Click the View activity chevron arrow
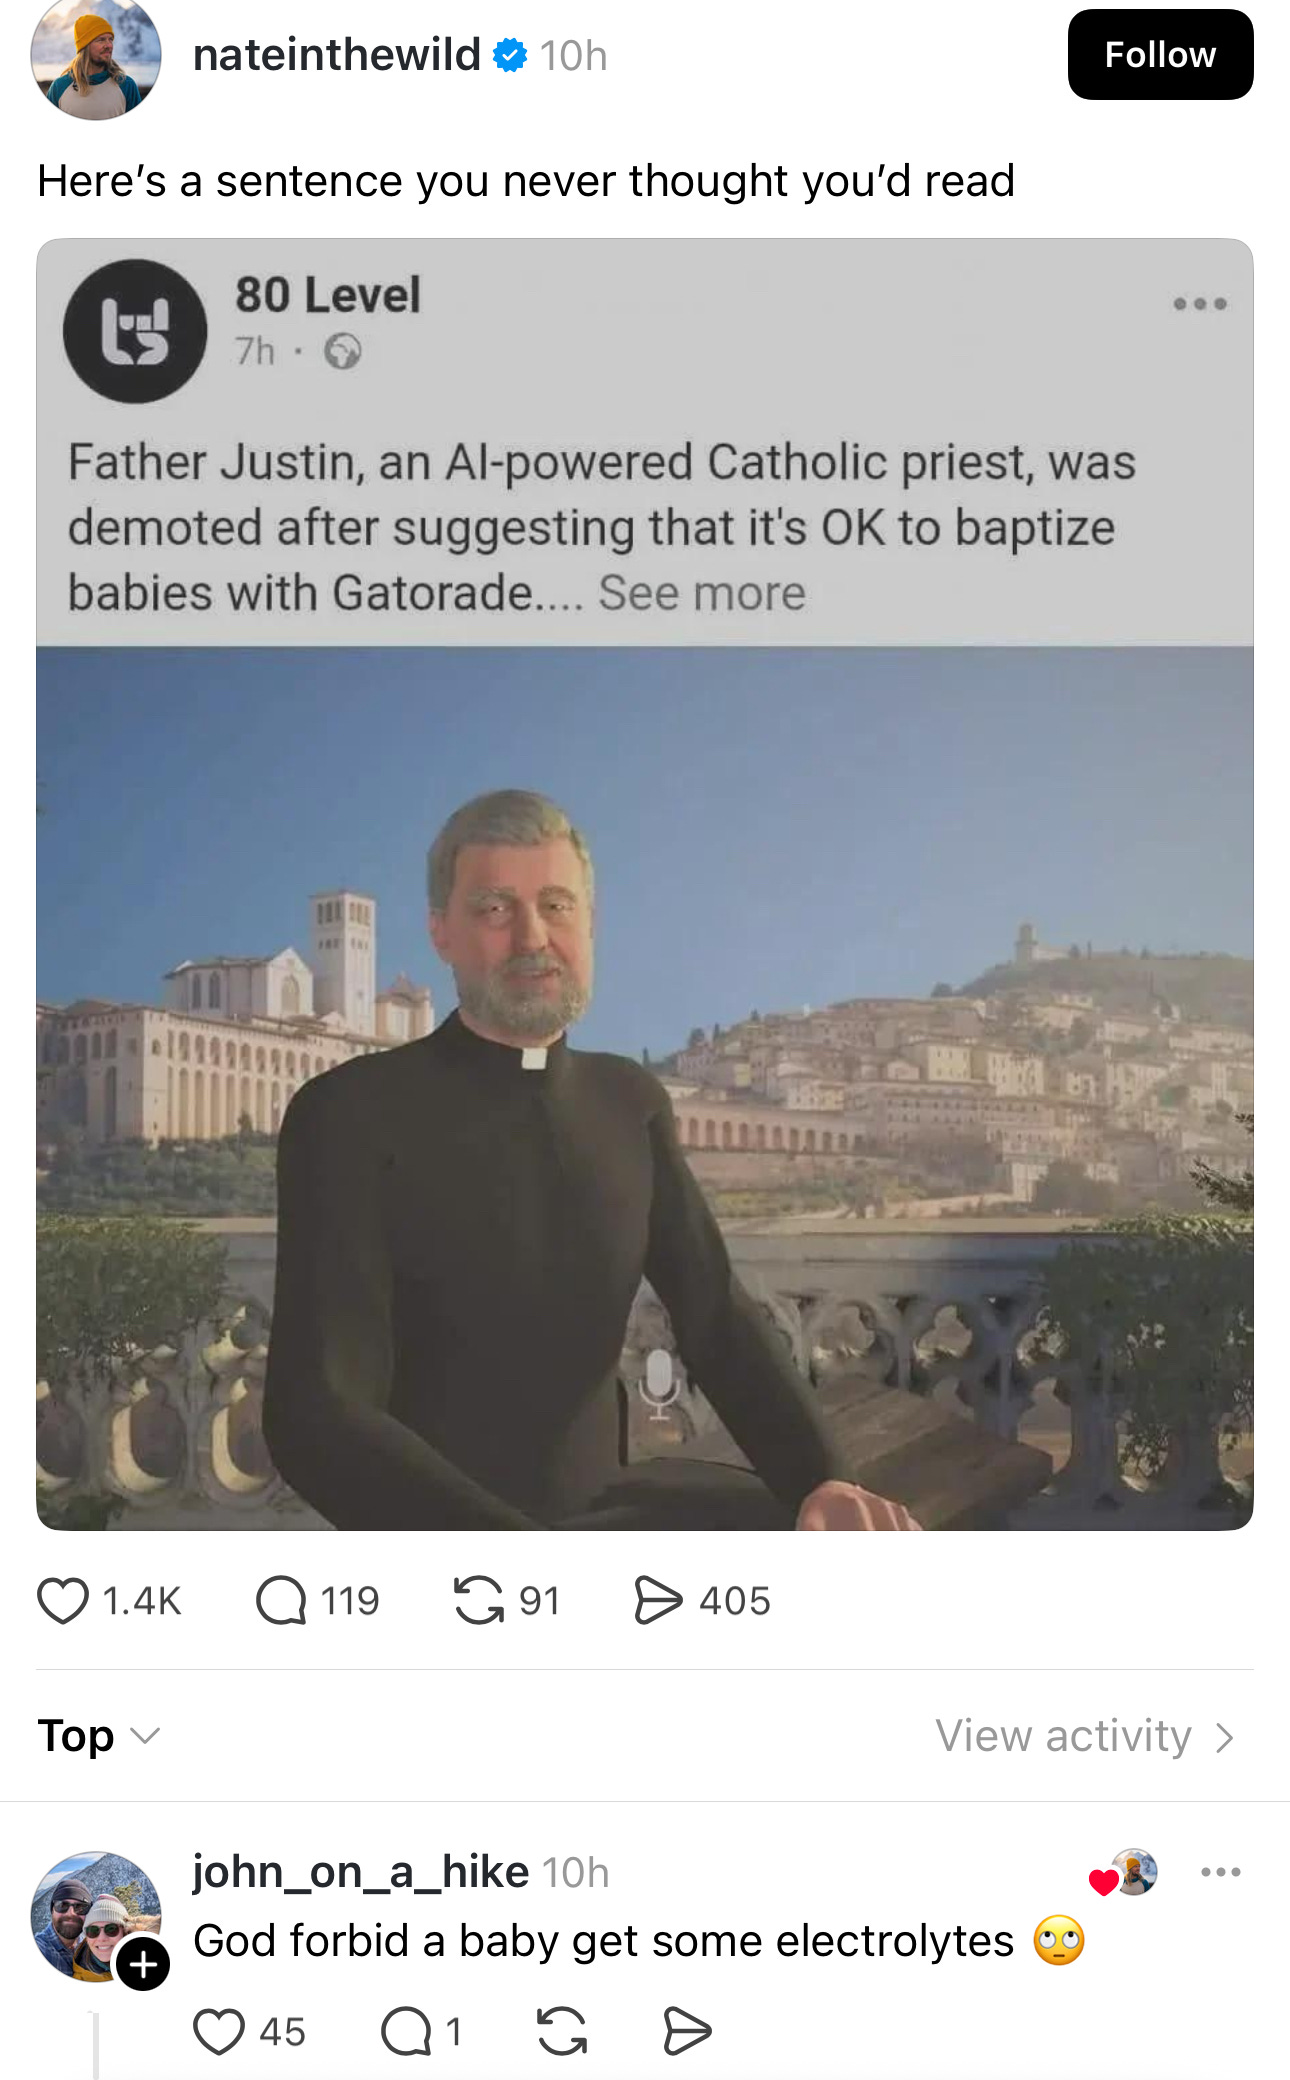This screenshot has width=1290, height=2080. 1225,1738
